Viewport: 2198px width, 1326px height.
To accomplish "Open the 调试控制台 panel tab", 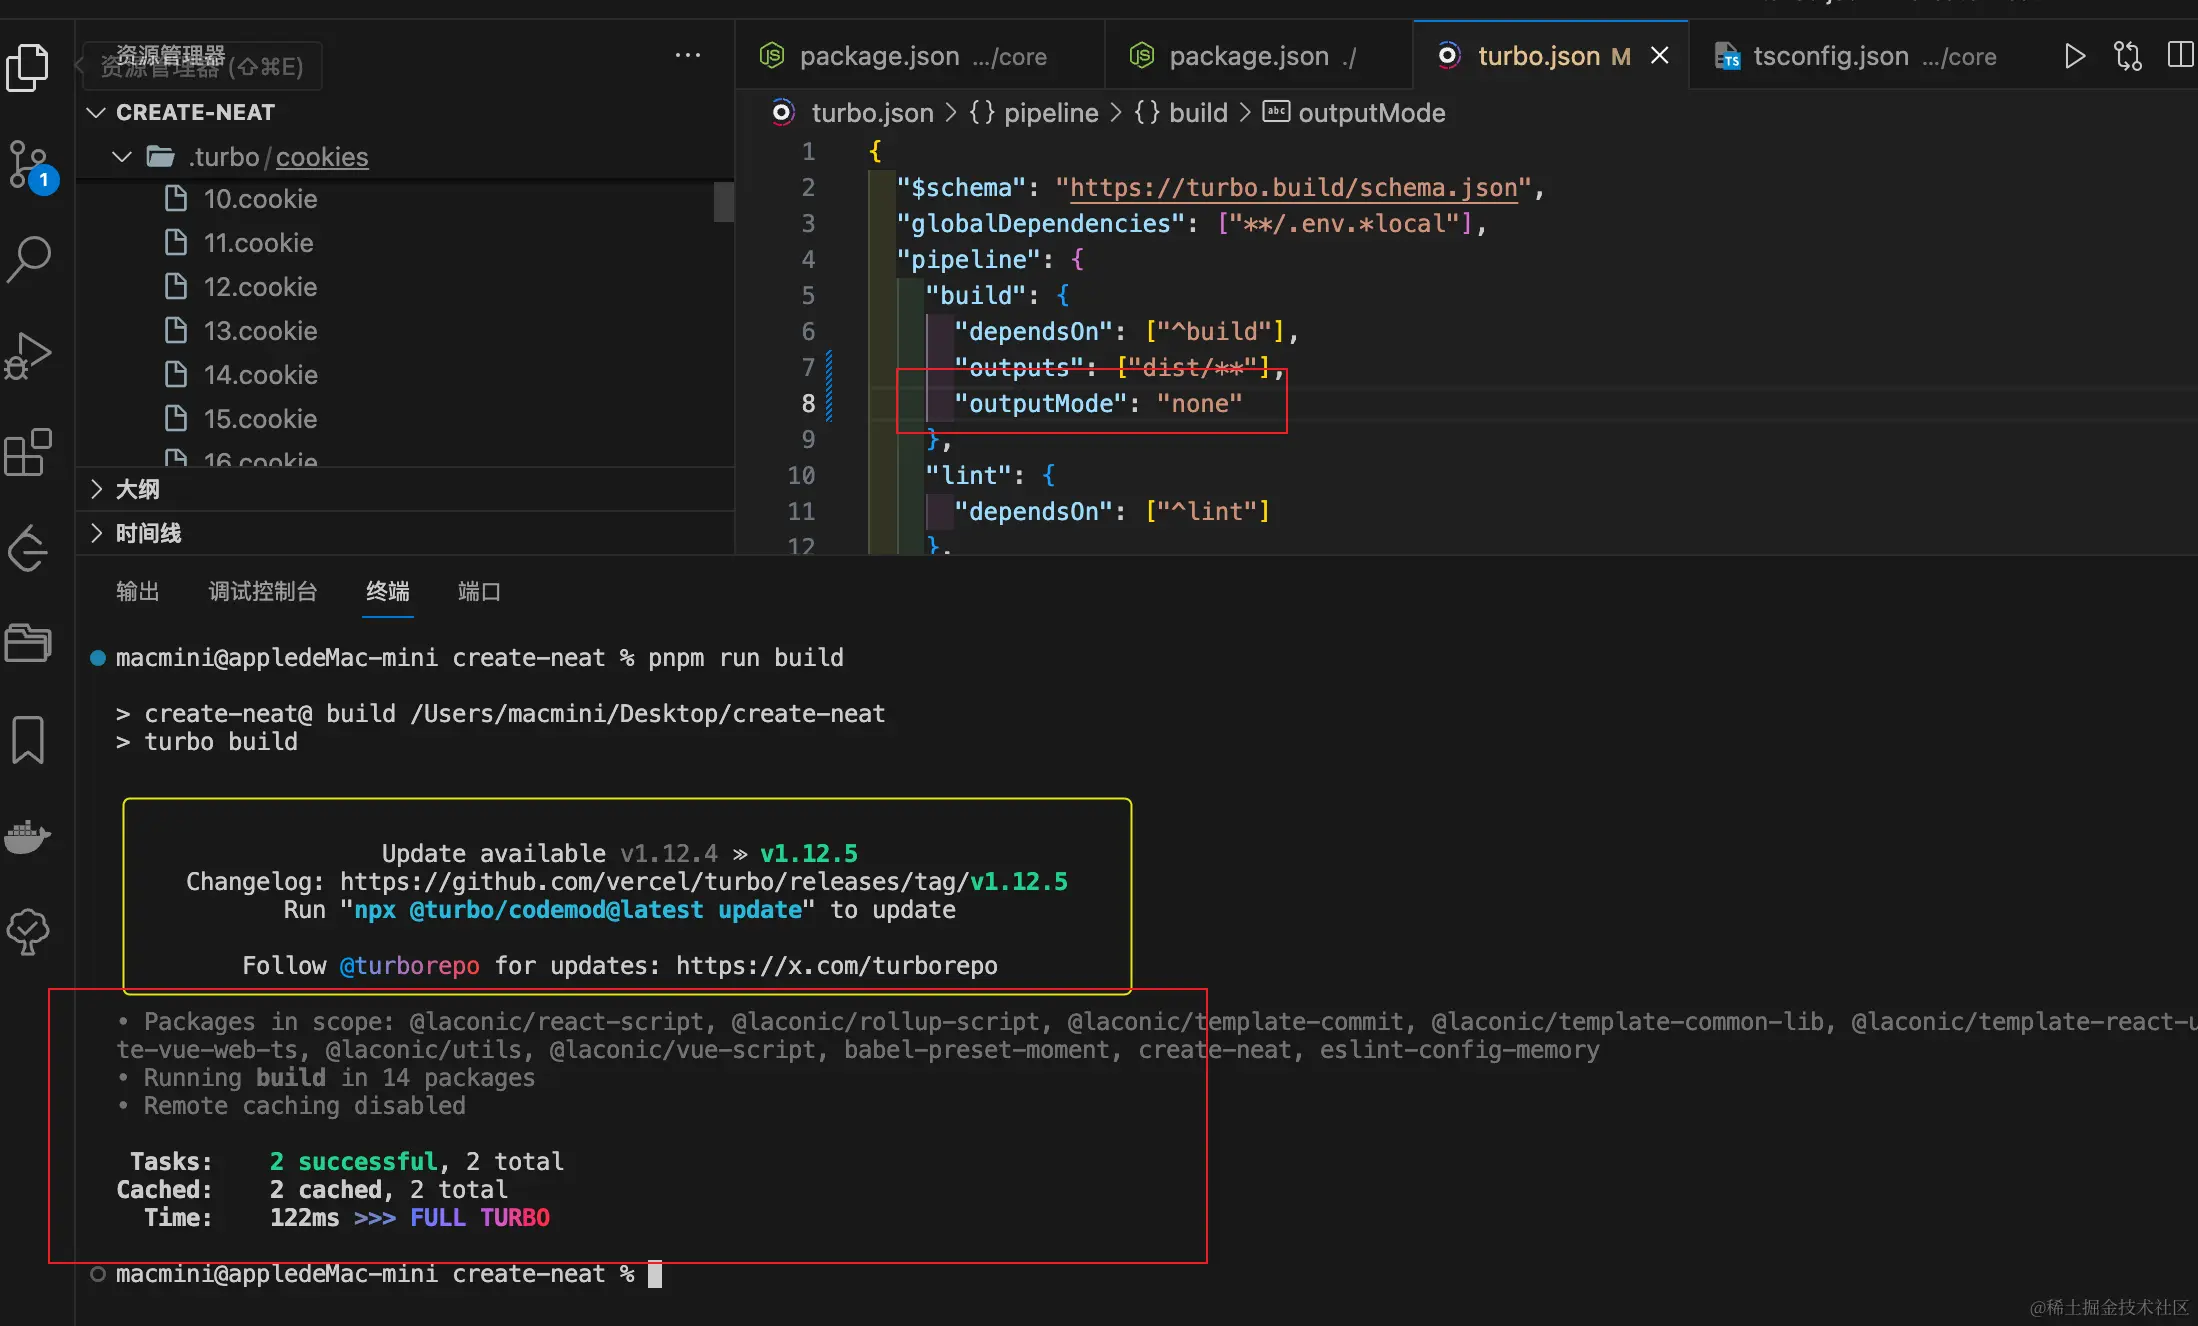I will click(263, 591).
